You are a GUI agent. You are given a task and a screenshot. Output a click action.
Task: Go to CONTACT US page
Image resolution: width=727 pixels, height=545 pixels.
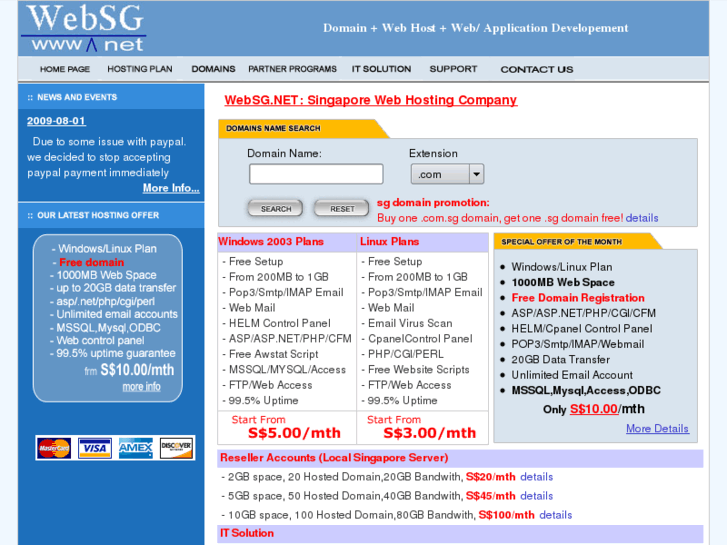point(537,70)
